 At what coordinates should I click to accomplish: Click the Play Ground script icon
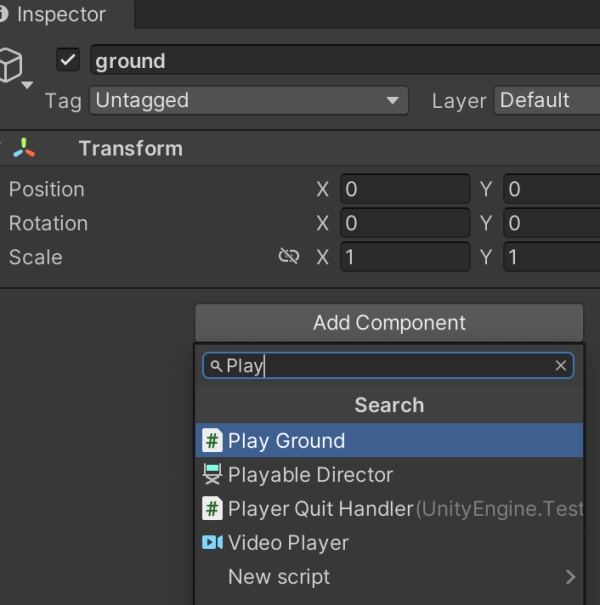[x=212, y=440]
